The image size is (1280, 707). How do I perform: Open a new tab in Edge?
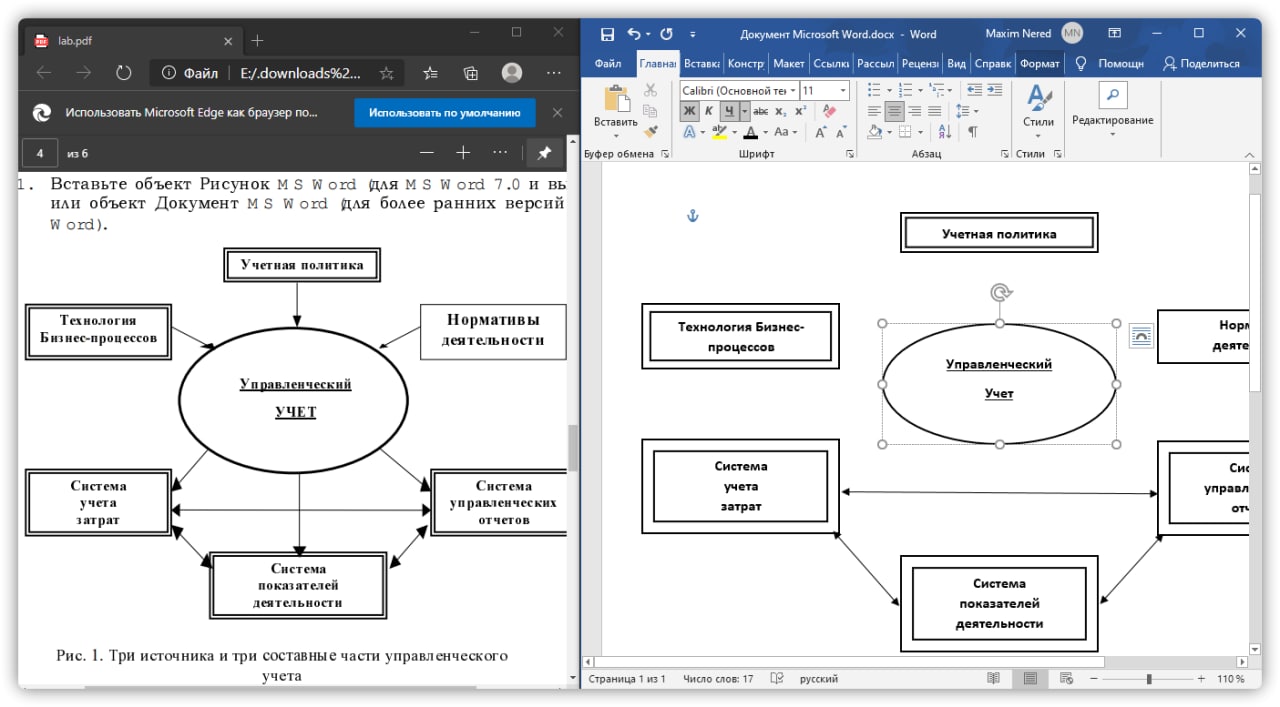pos(257,41)
